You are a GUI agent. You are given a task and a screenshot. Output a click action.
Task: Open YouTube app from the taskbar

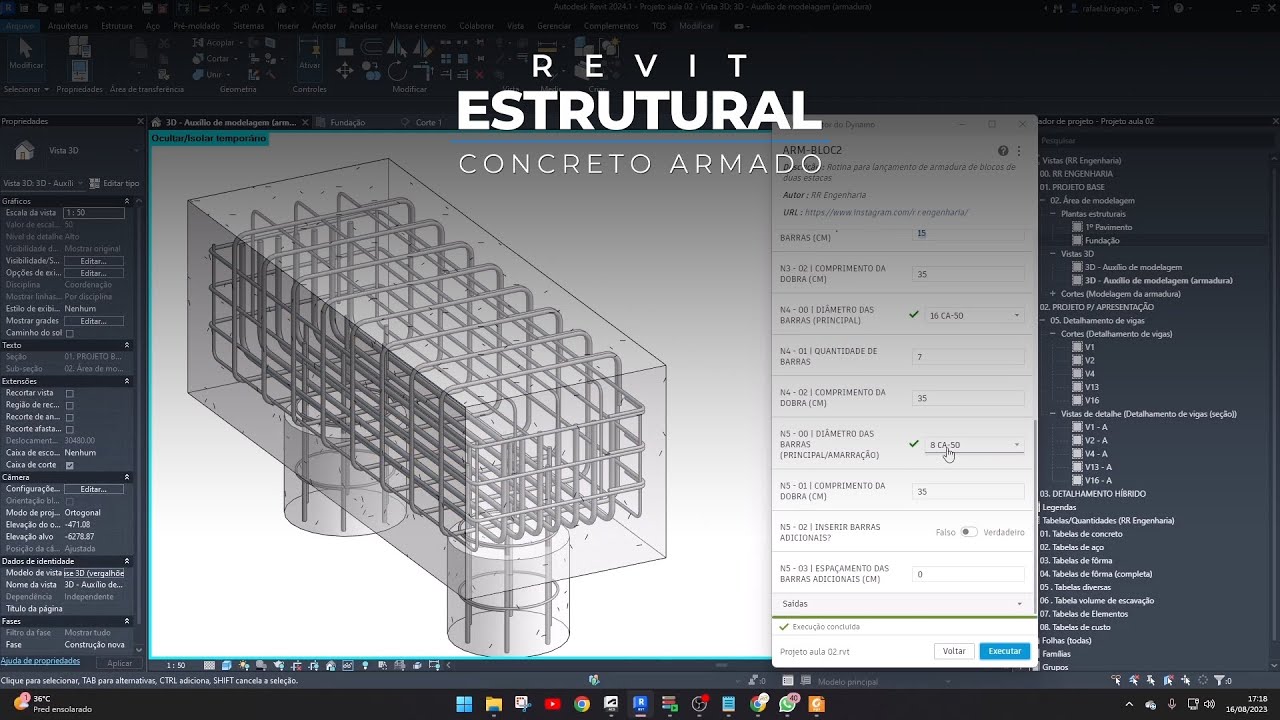pos(552,704)
